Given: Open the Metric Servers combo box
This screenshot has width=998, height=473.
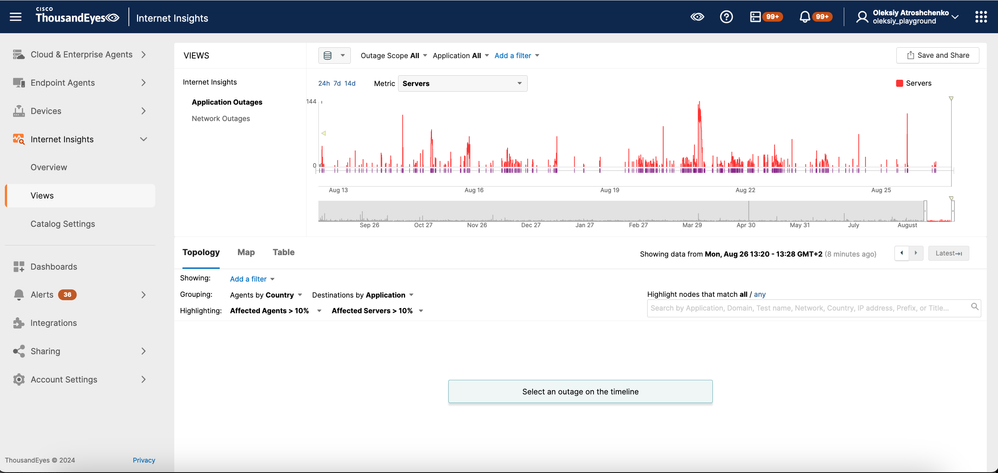Looking at the screenshot, I should (x=463, y=83).
